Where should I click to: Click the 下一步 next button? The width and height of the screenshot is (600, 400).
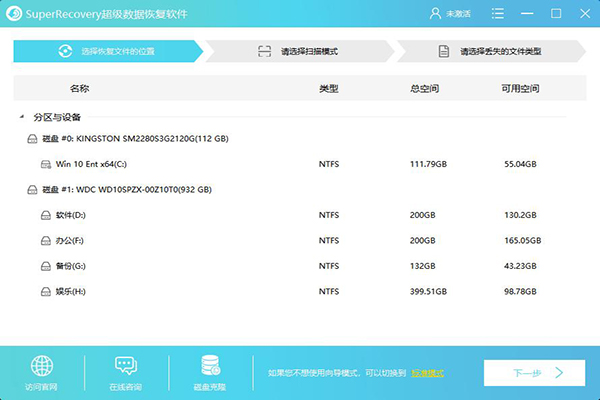pos(534,373)
